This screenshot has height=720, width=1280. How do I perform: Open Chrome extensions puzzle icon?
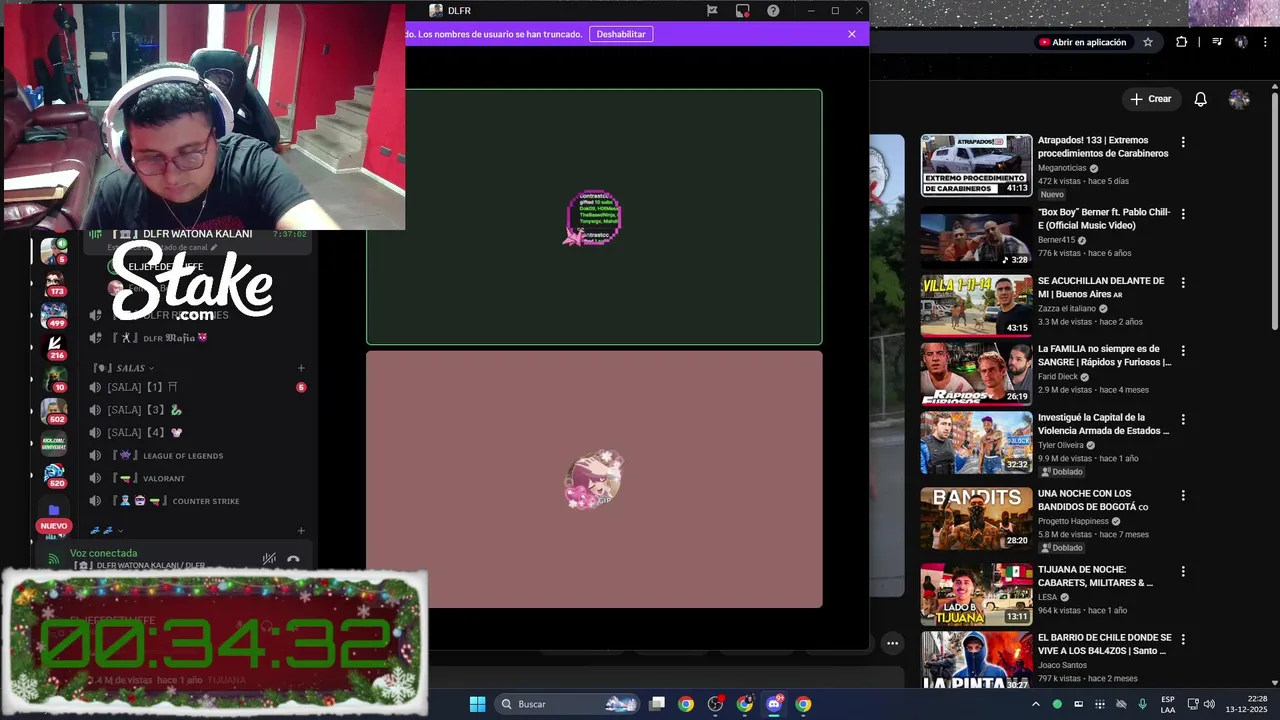tap(1182, 42)
